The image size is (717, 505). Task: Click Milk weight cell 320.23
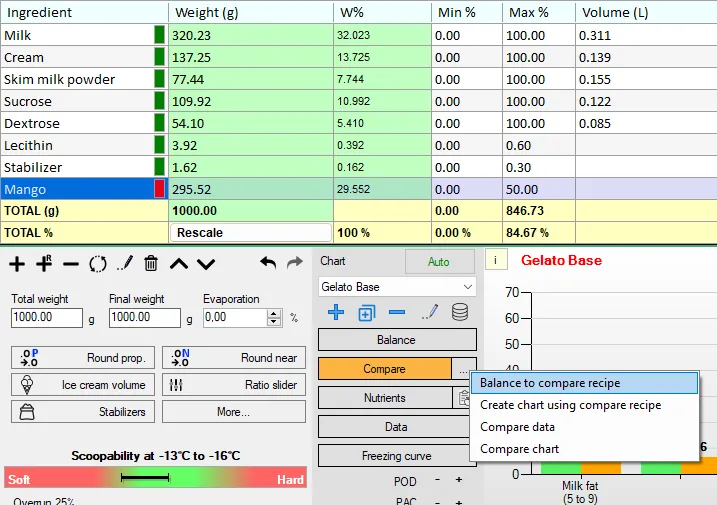click(251, 35)
